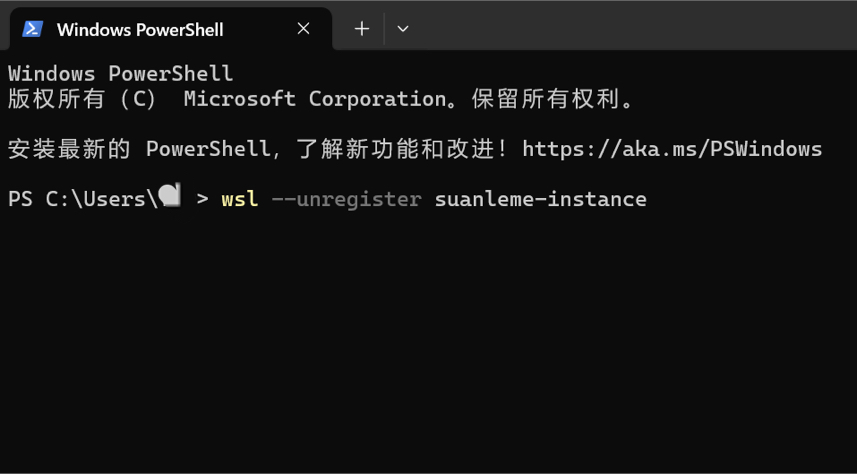Click the blue PowerShell icon in the tab
Viewport: 858px width, 474px height.
(x=32, y=29)
